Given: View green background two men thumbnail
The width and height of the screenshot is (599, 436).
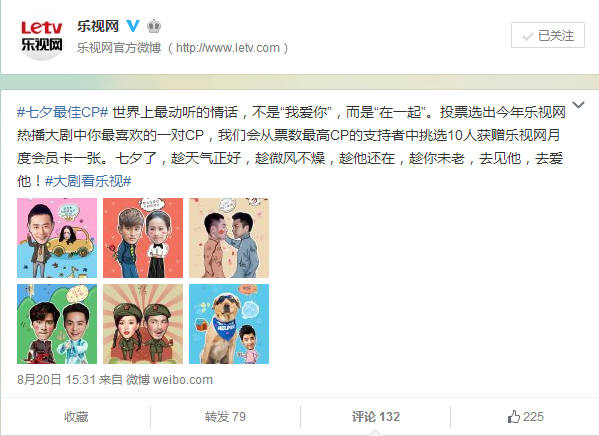Looking at the screenshot, I should 57,324.
